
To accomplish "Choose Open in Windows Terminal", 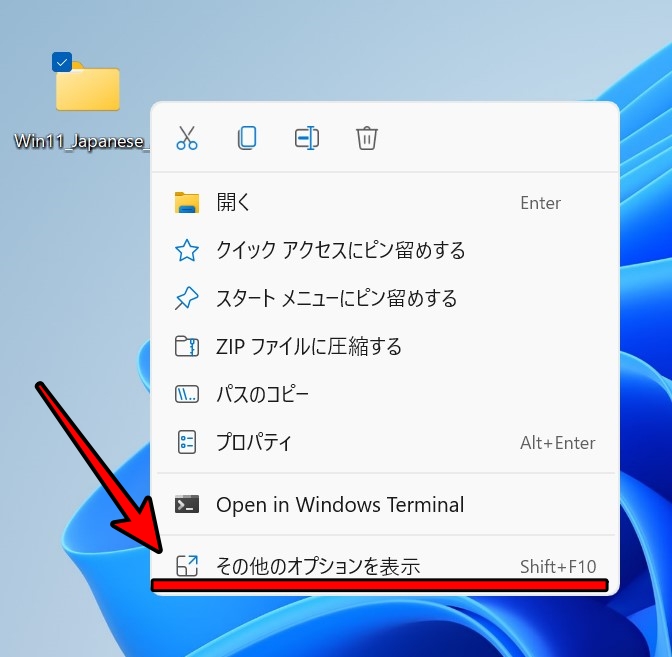I will click(x=340, y=505).
